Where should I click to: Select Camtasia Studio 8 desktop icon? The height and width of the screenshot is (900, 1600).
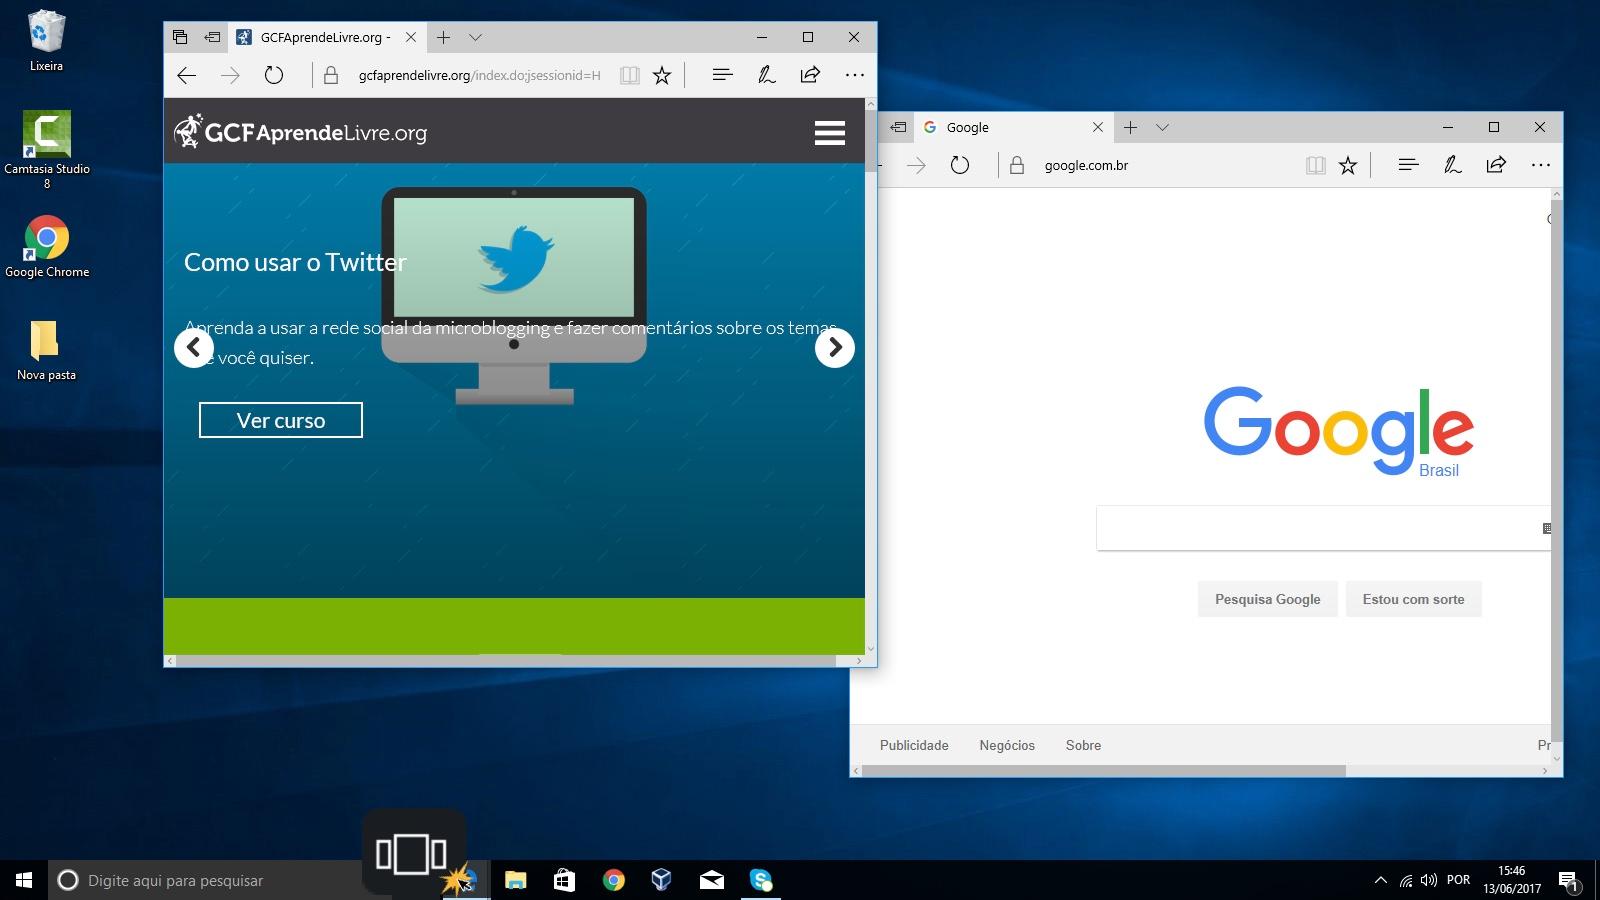46,148
